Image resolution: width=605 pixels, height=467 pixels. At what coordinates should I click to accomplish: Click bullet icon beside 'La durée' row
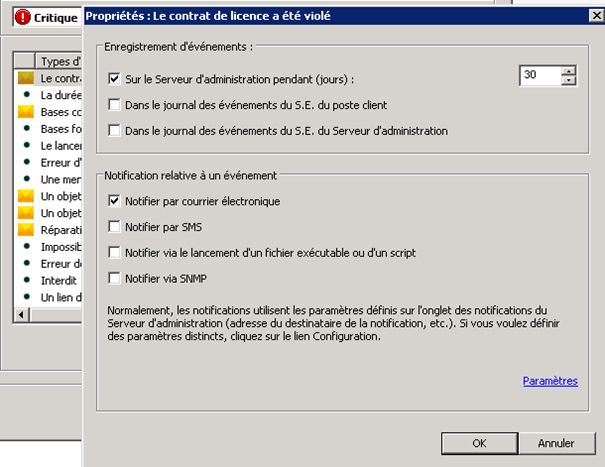[27, 95]
